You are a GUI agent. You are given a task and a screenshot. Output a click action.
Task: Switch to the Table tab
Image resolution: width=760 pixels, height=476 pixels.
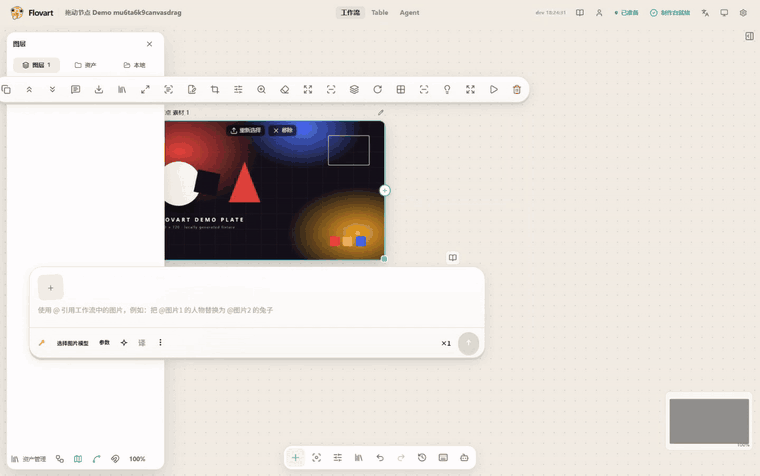[x=380, y=13]
